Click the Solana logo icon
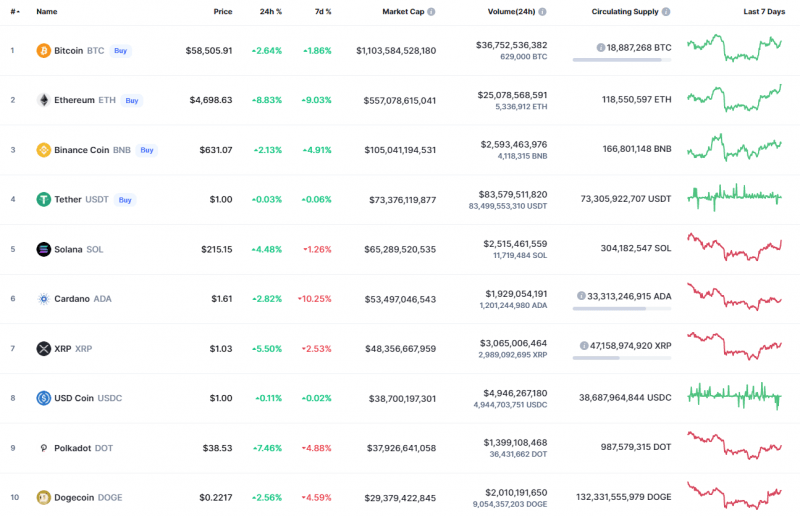Viewport: 800px width, 516px height. [43, 249]
